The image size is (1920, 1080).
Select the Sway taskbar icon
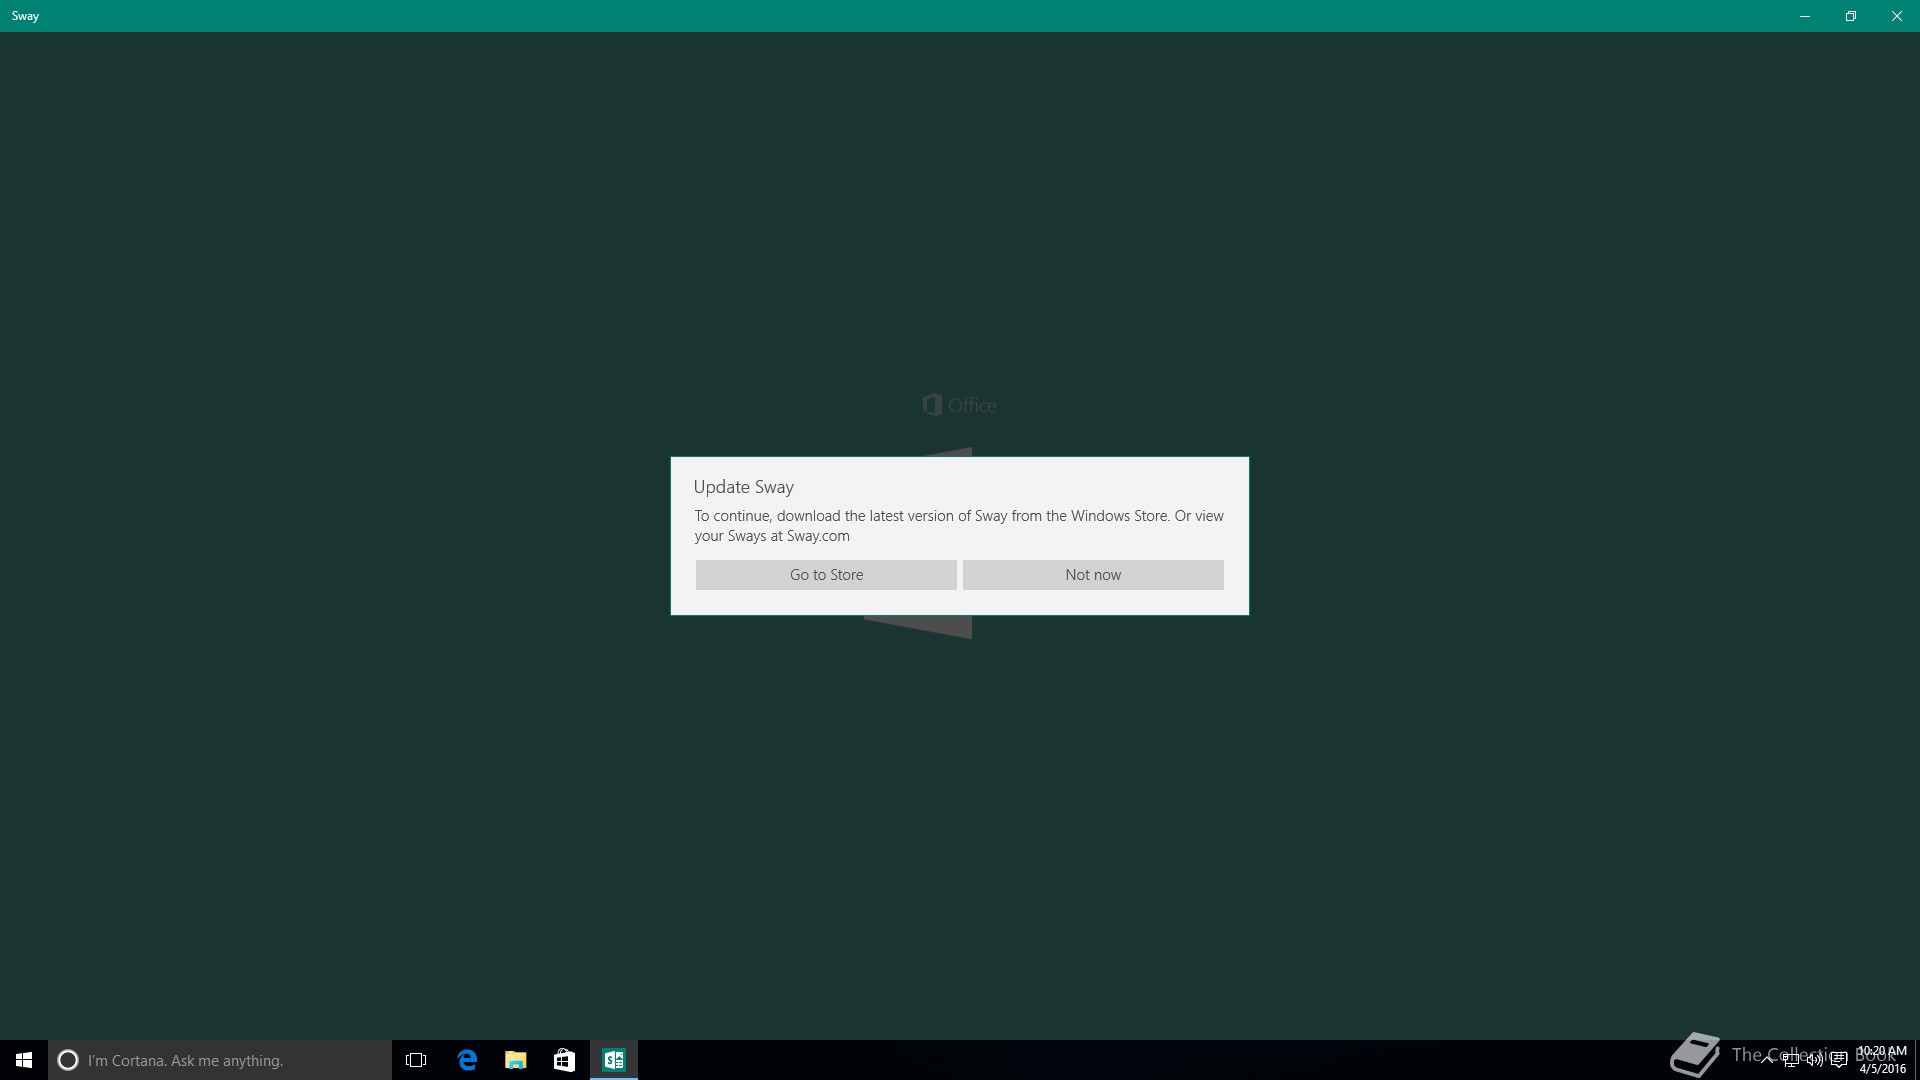coord(614,1060)
